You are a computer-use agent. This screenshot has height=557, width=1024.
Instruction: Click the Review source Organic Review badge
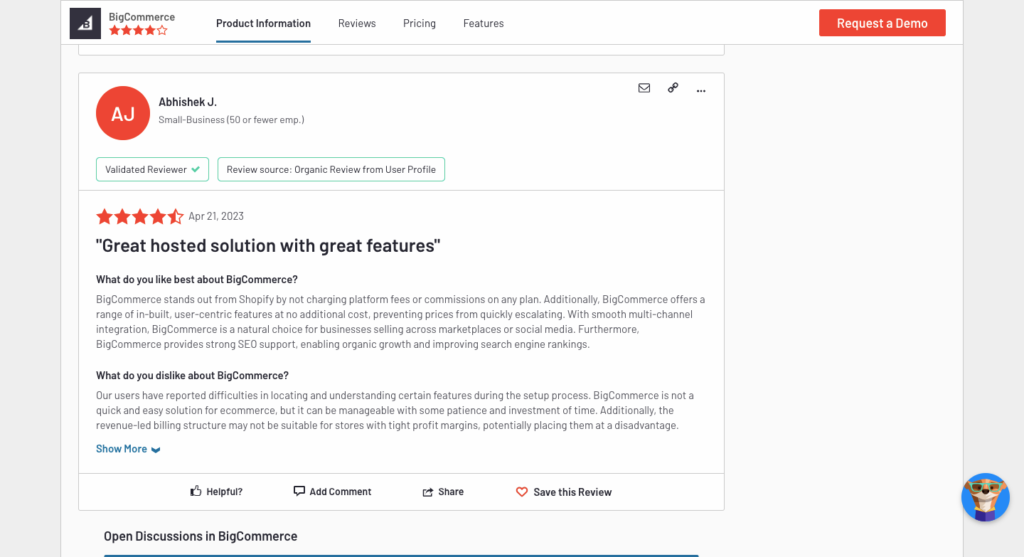(331, 169)
